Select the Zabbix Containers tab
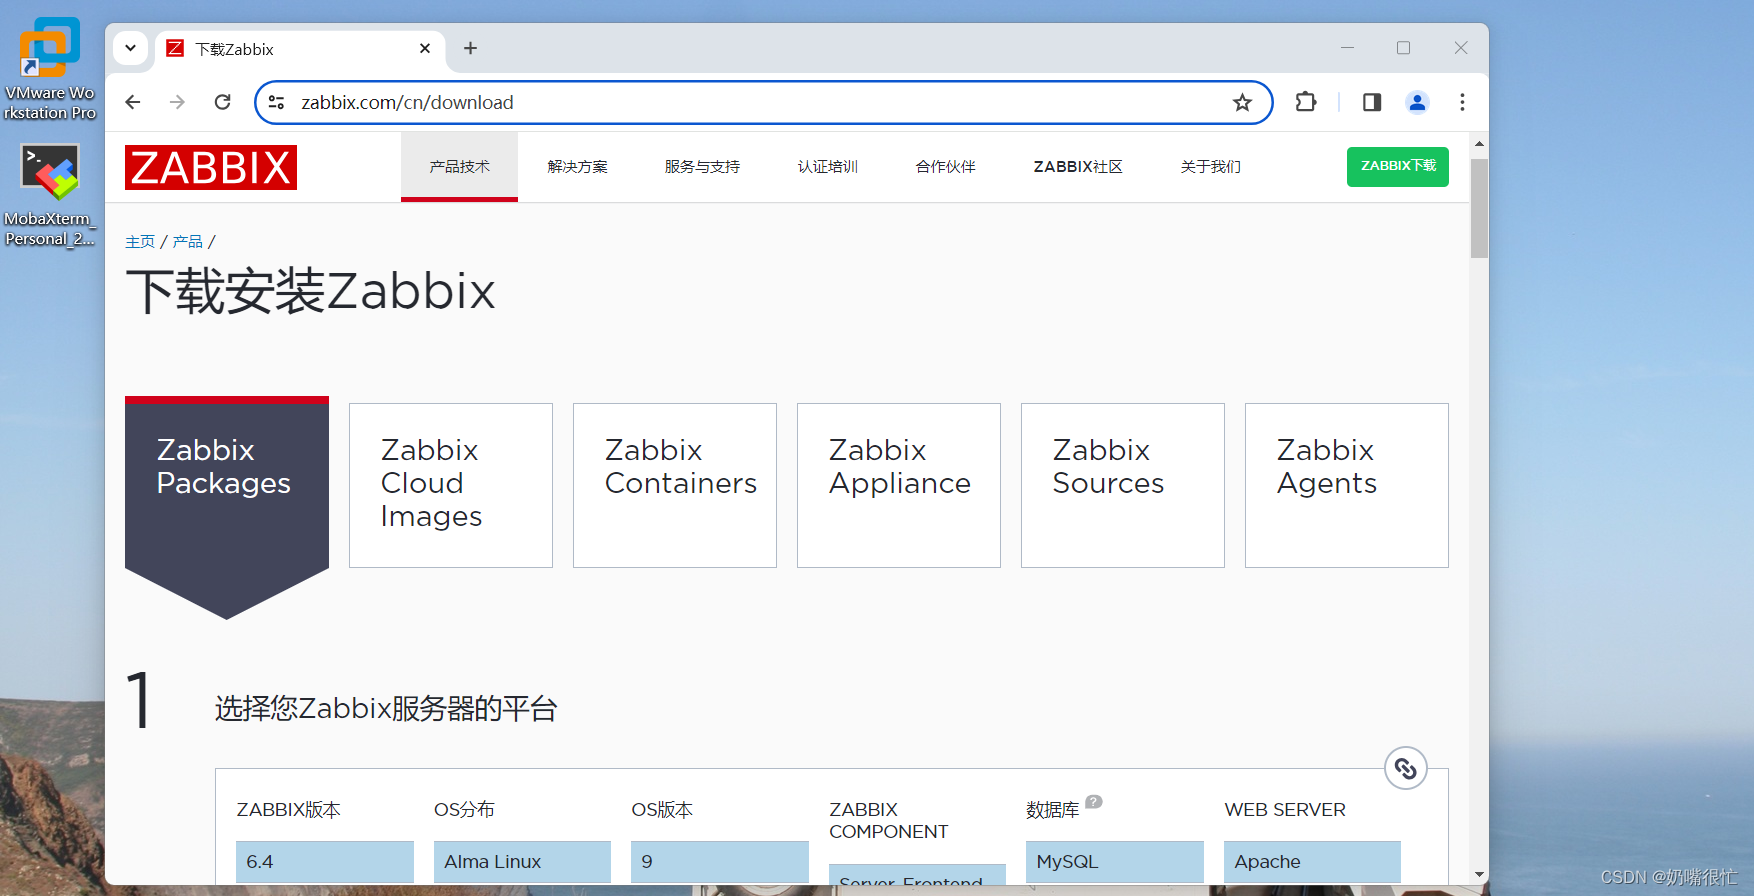 [x=675, y=485]
